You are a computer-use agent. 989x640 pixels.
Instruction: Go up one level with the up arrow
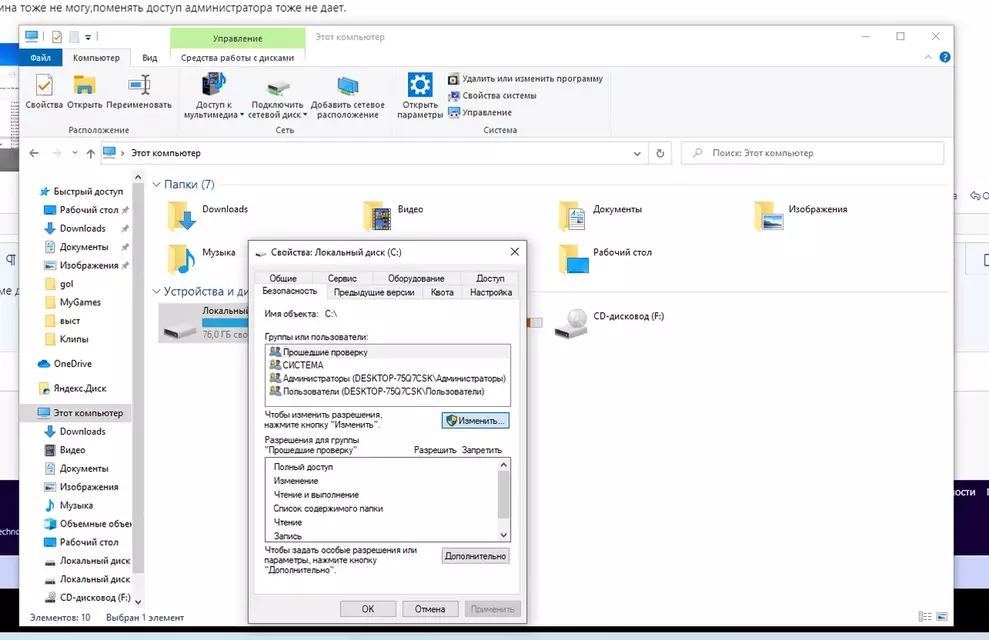click(x=91, y=154)
